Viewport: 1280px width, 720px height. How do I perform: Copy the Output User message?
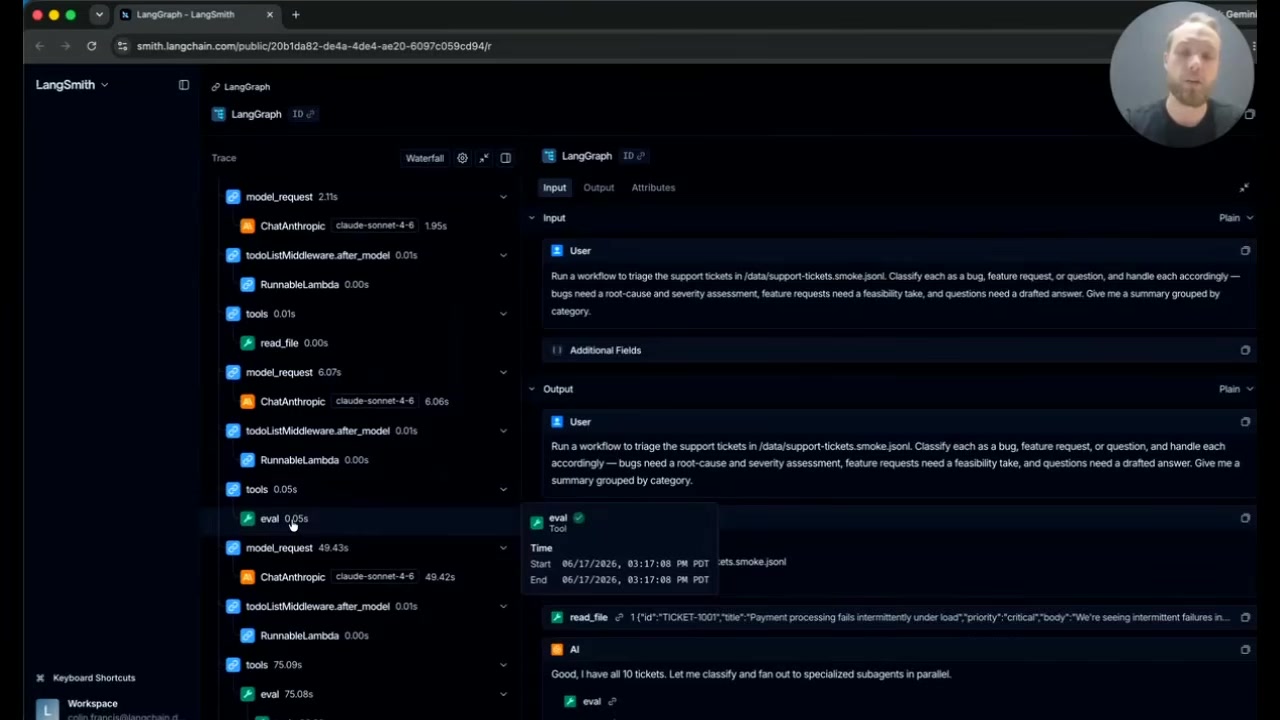1245,422
